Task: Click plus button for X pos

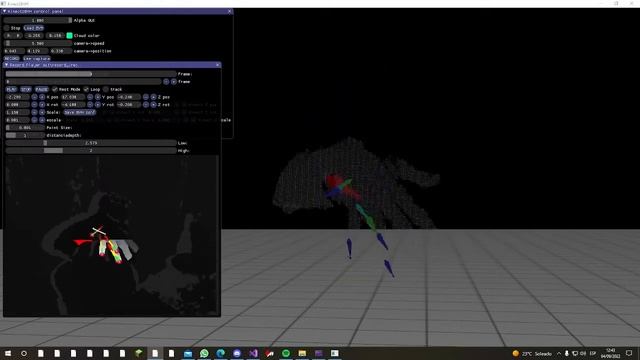Action: coord(42,97)
